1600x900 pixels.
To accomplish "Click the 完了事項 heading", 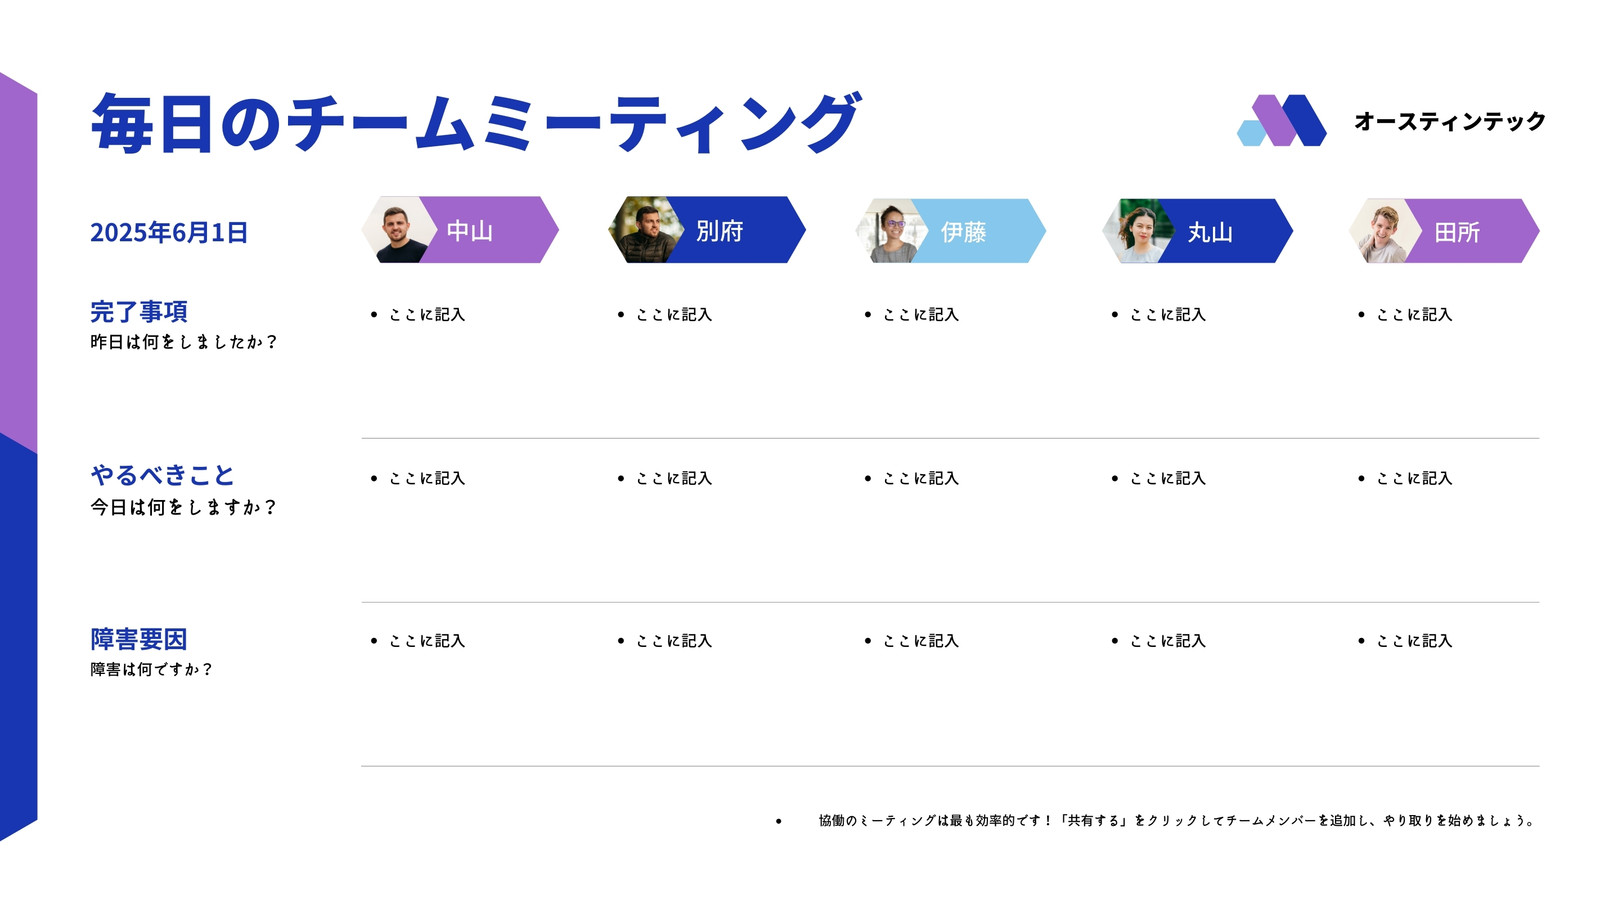I will (139, 312).
